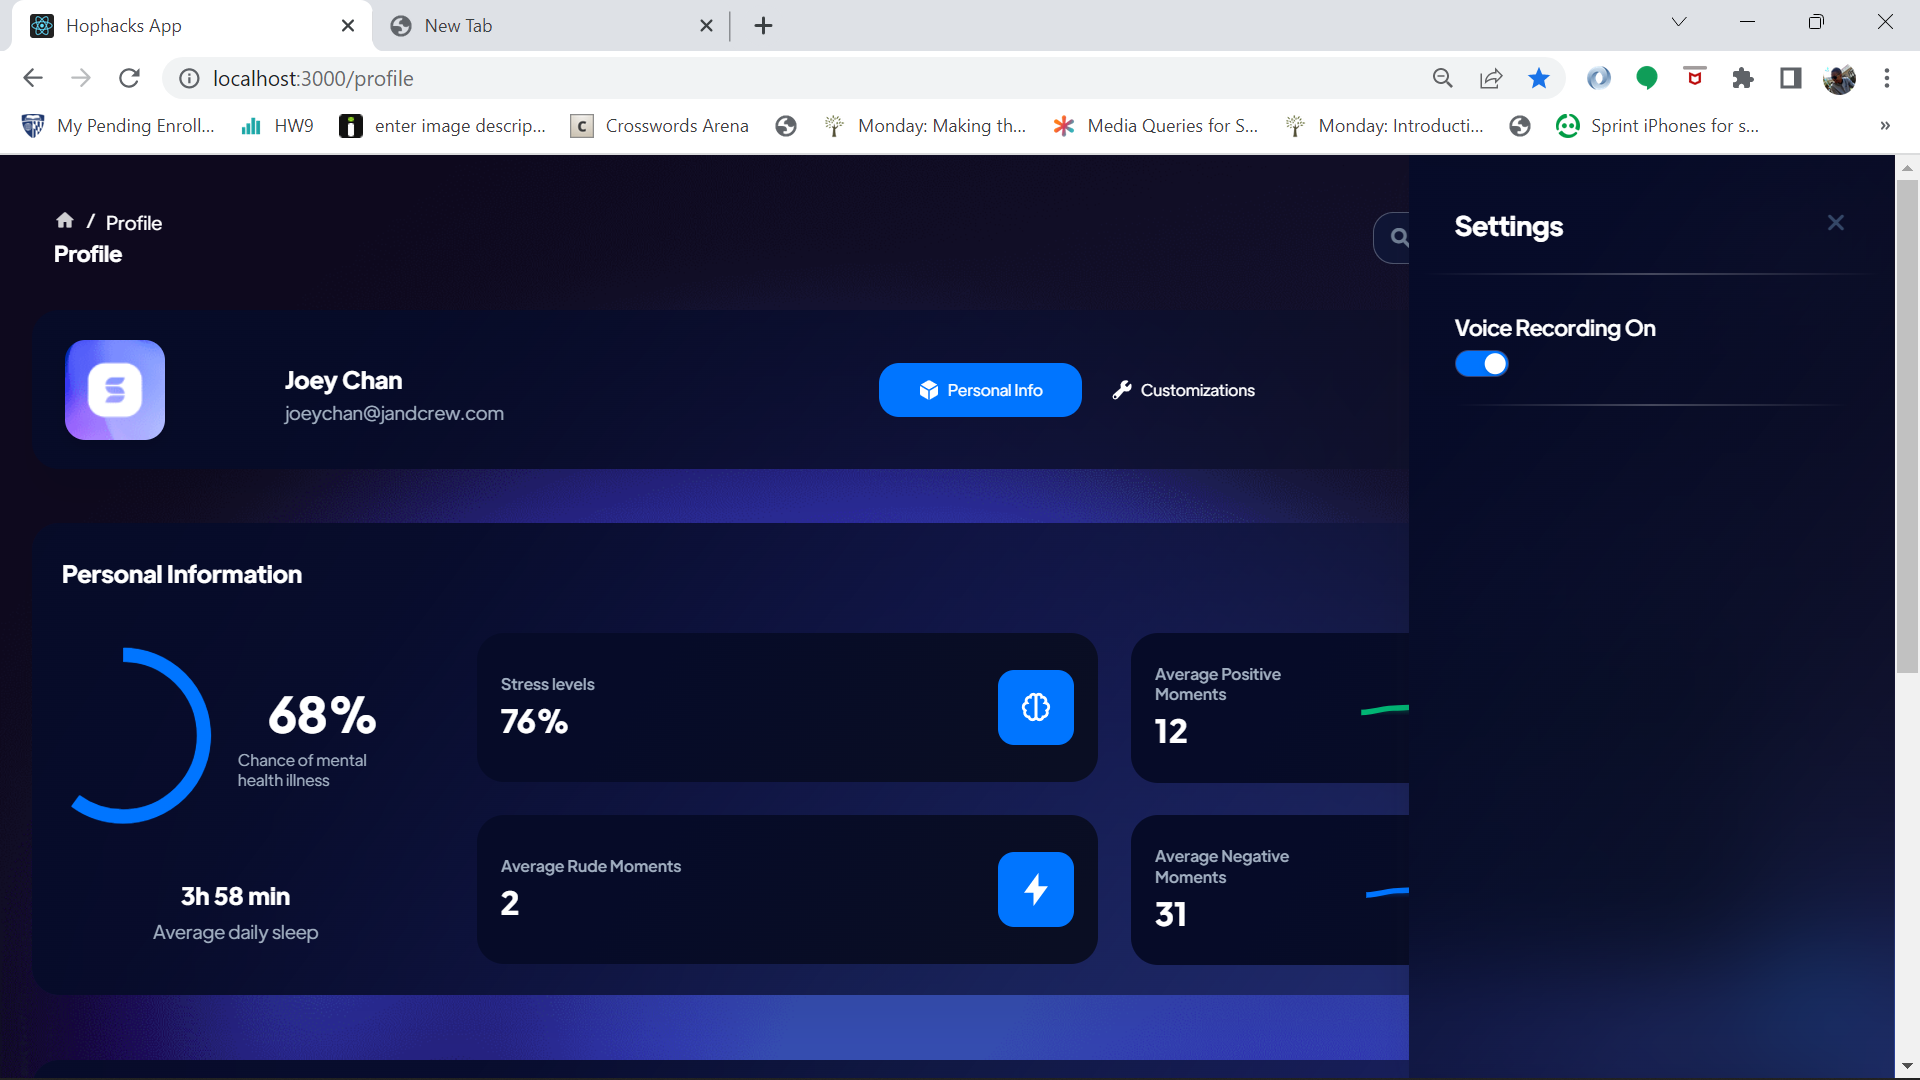Expand hidden bookmarks chevron

(x=1885, y=126)
